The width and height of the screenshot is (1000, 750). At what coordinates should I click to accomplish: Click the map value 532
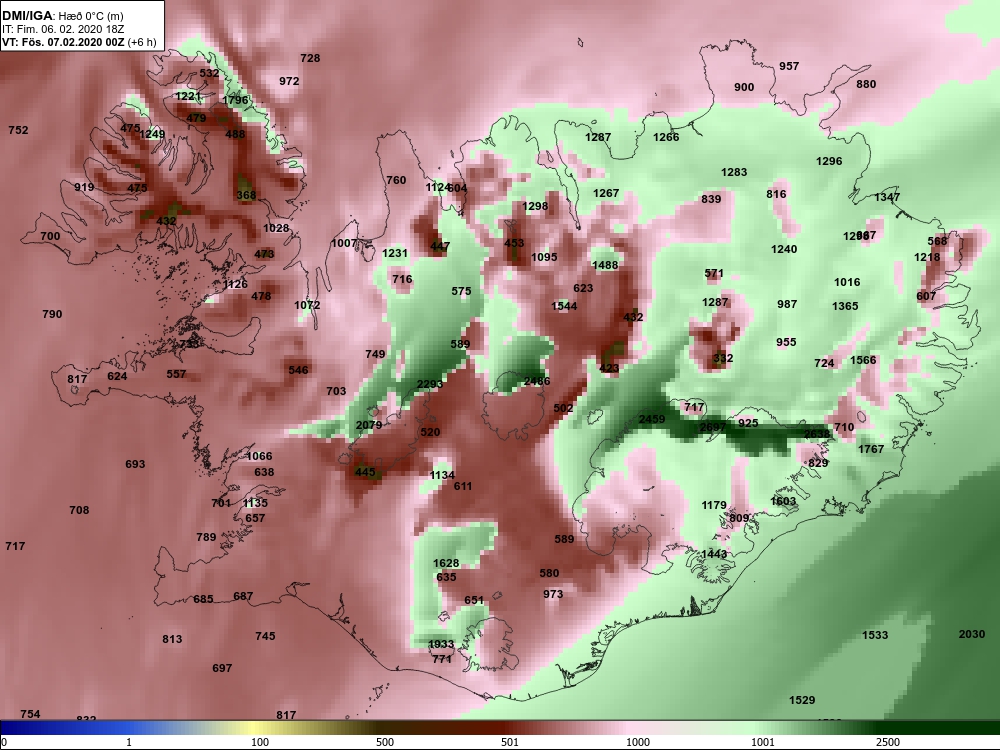point(209,73)
